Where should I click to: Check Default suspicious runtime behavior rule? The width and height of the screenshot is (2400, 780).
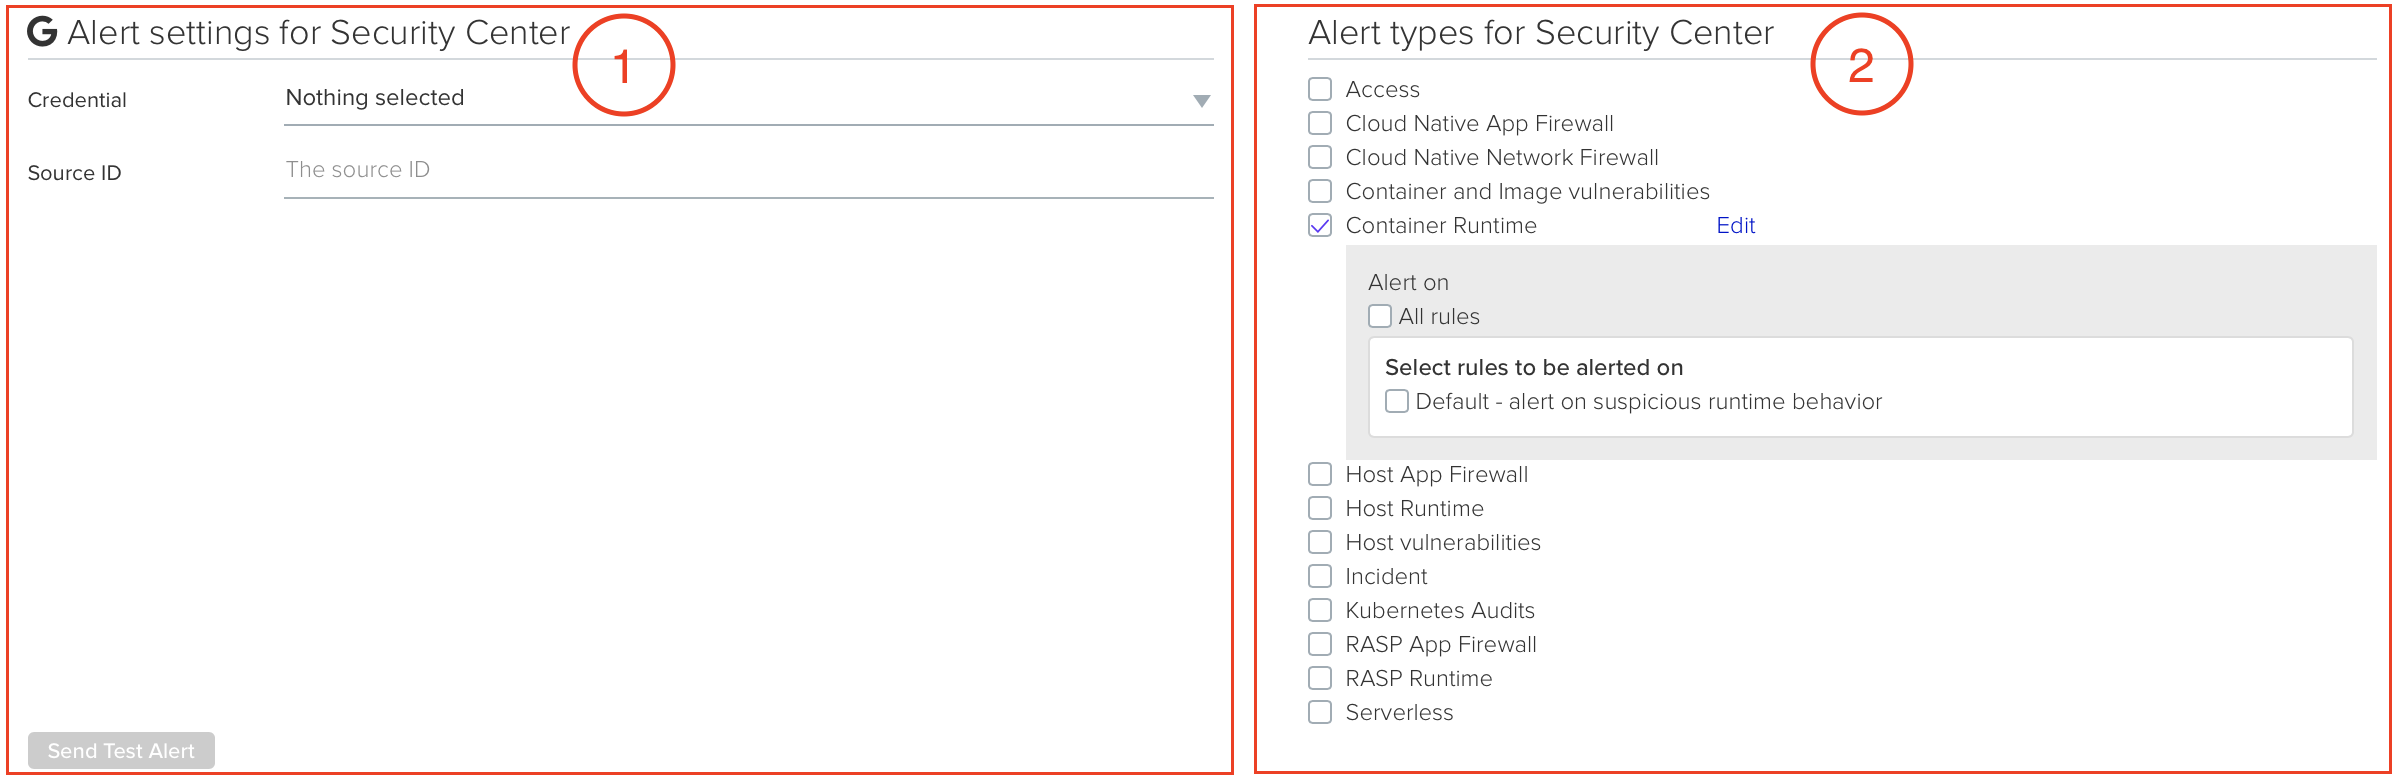pos(1397,401)
